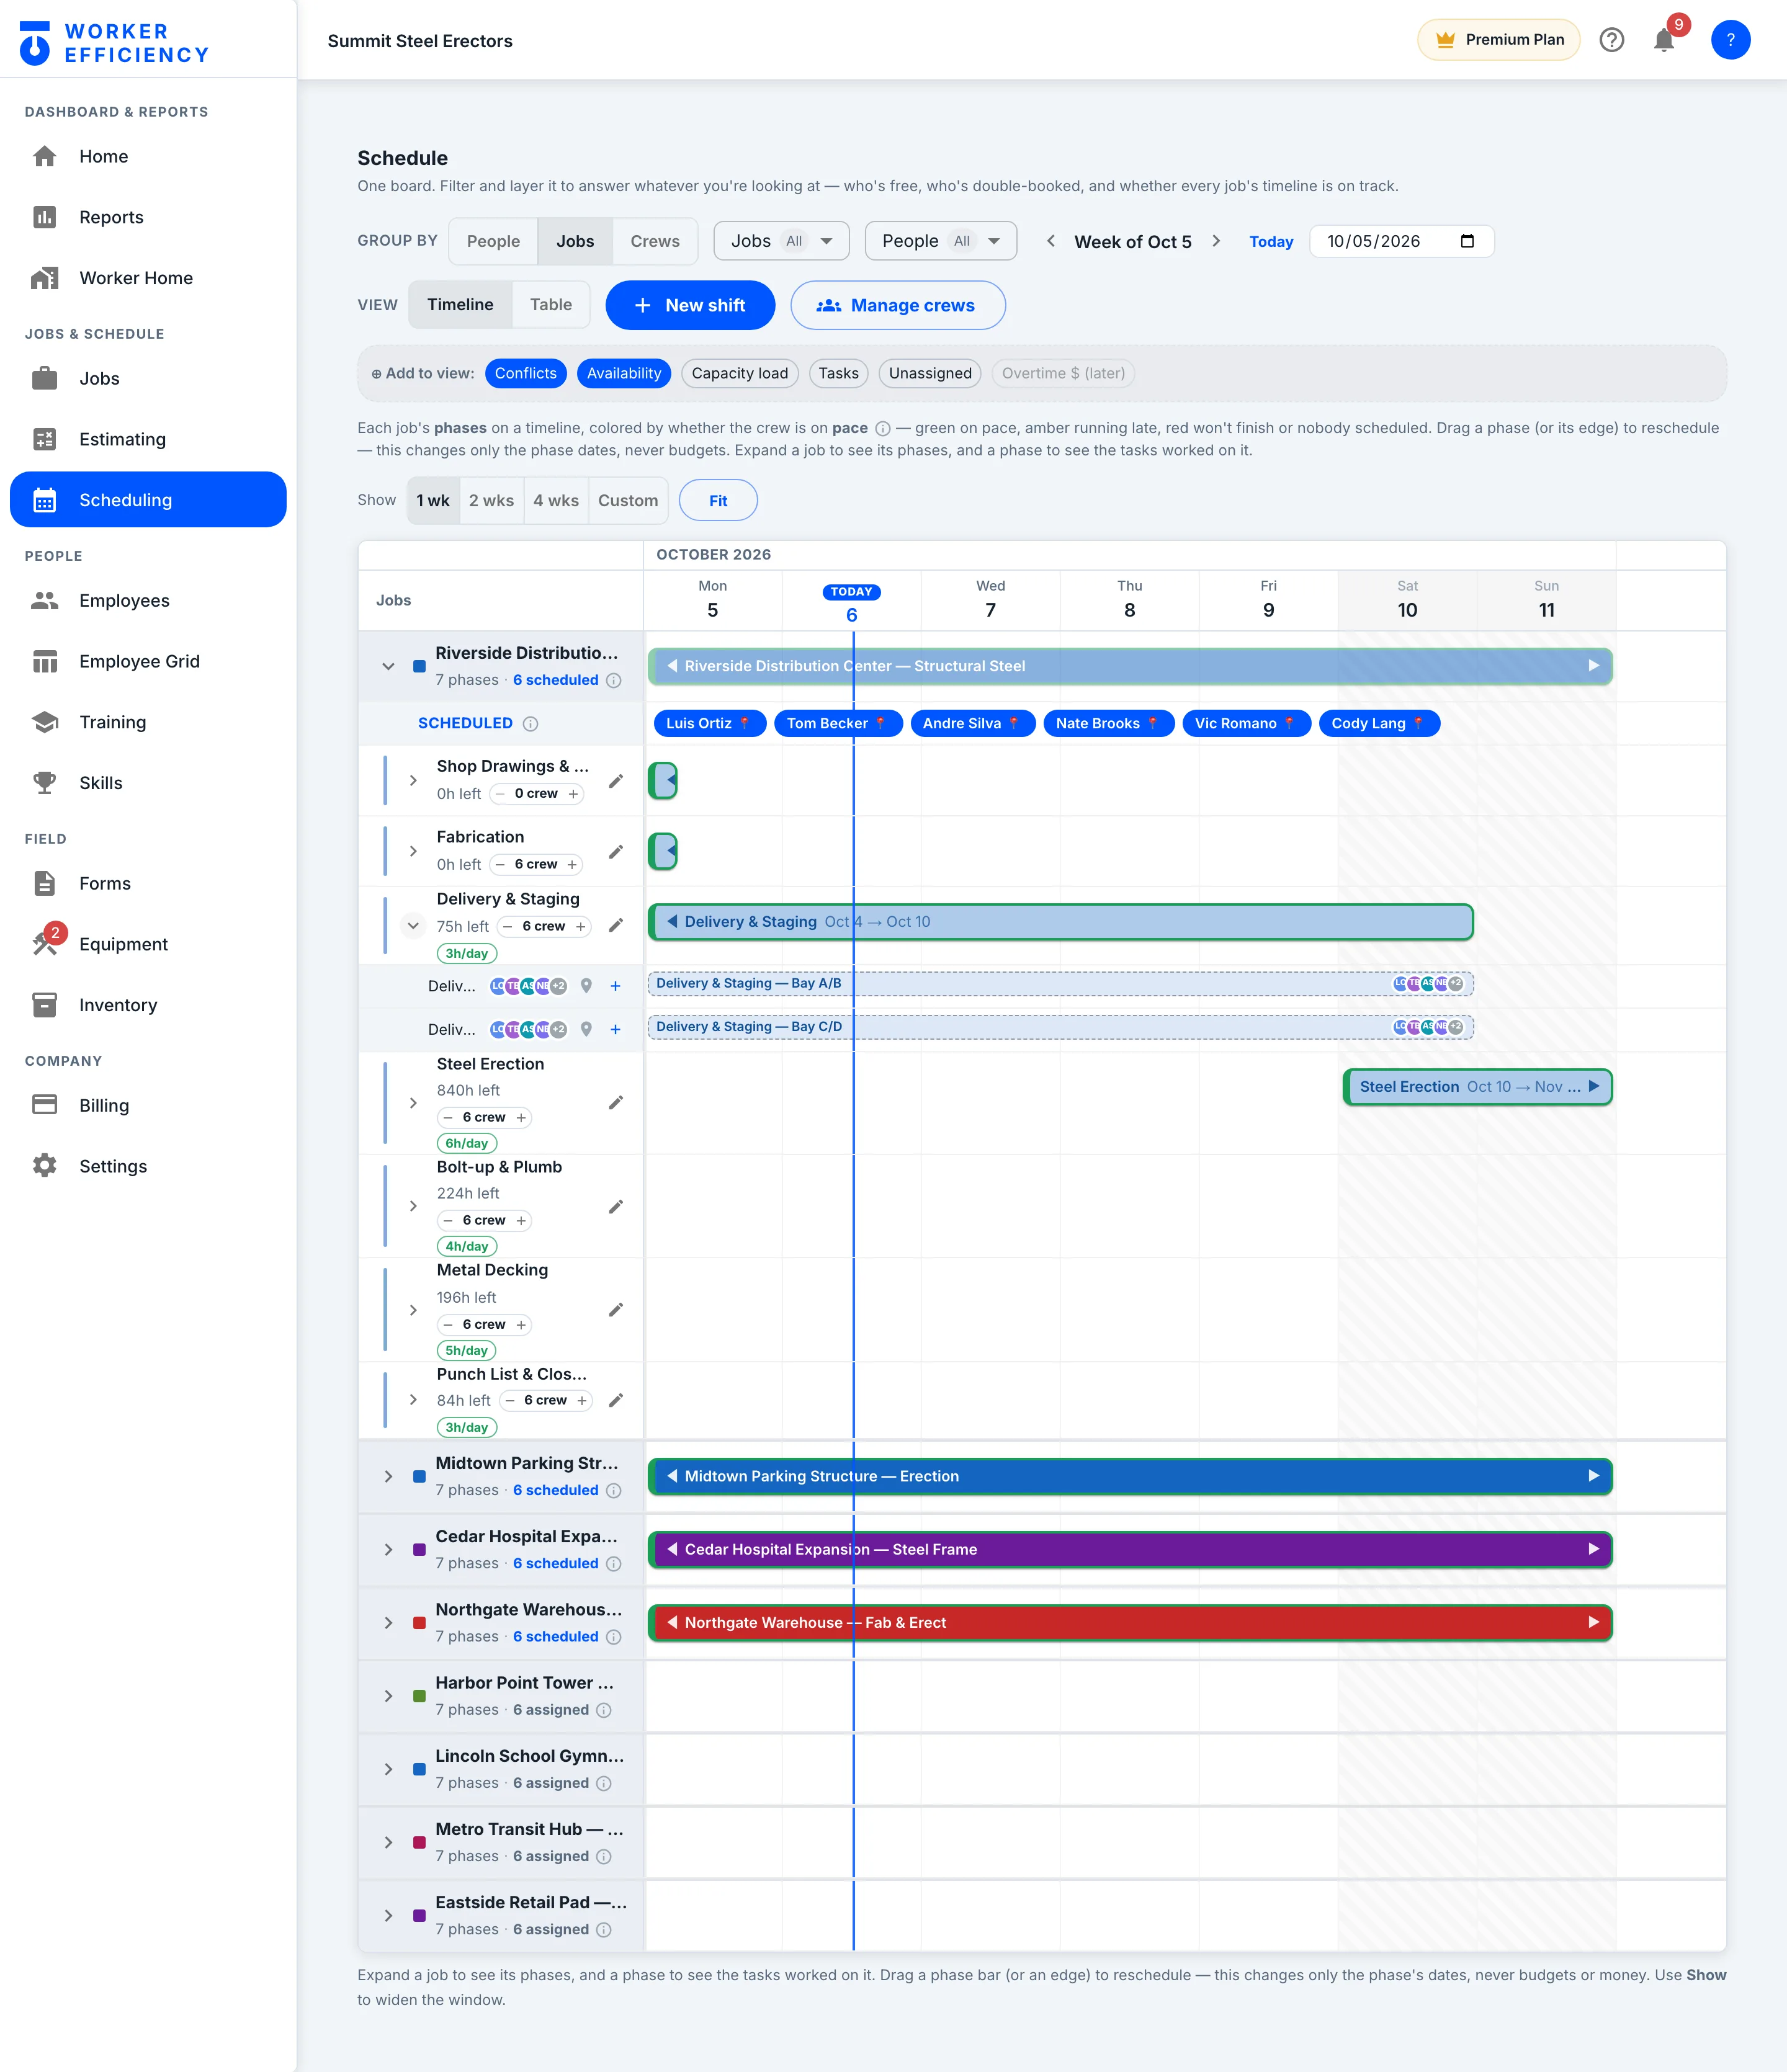Click the New shift button
Image resolution: width=1787 pixels, height=2072 pixels.
(x=690, y=305)
